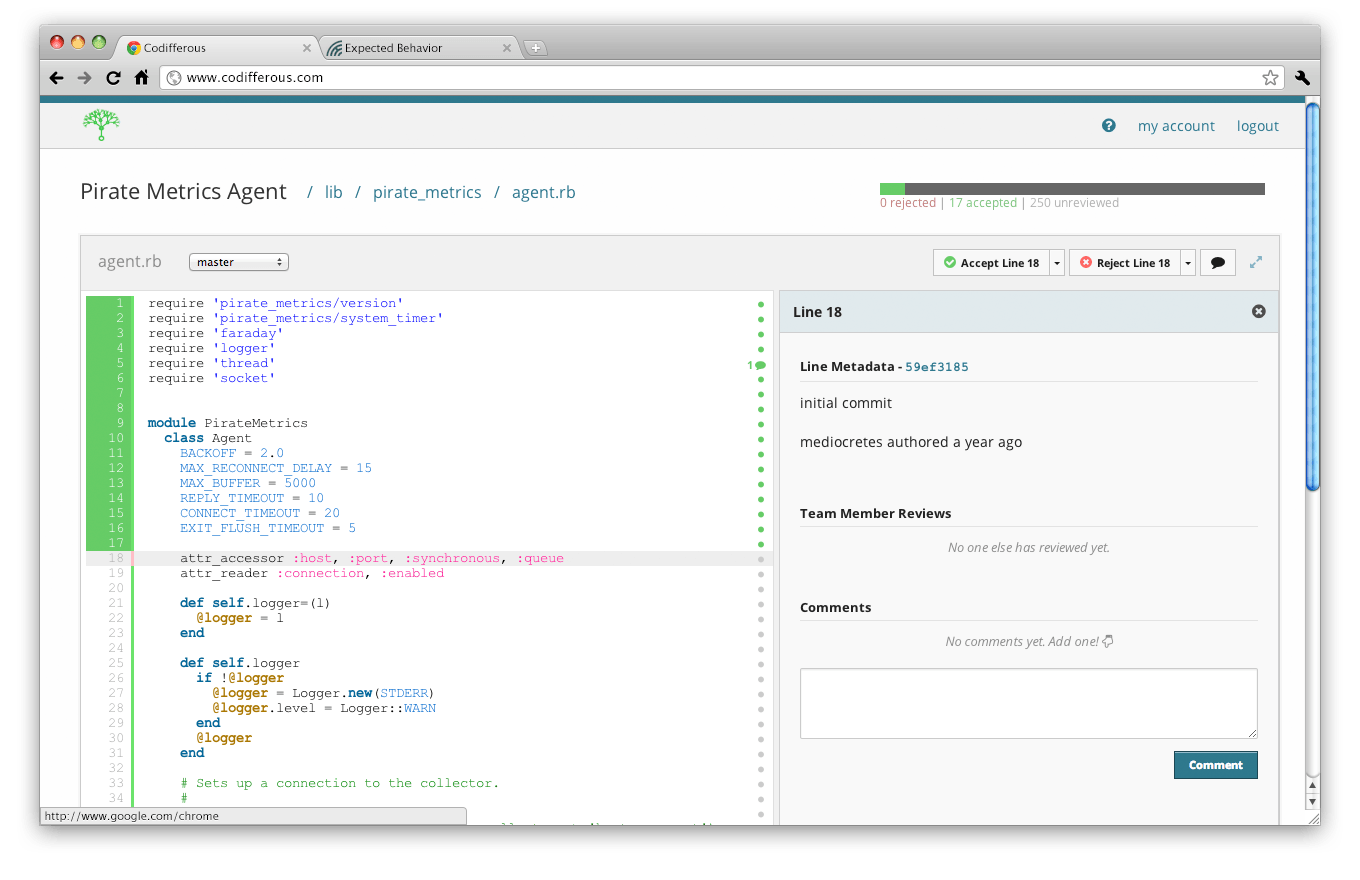
Task: Open the master branch dropdown
Action: tap(239, 262)
